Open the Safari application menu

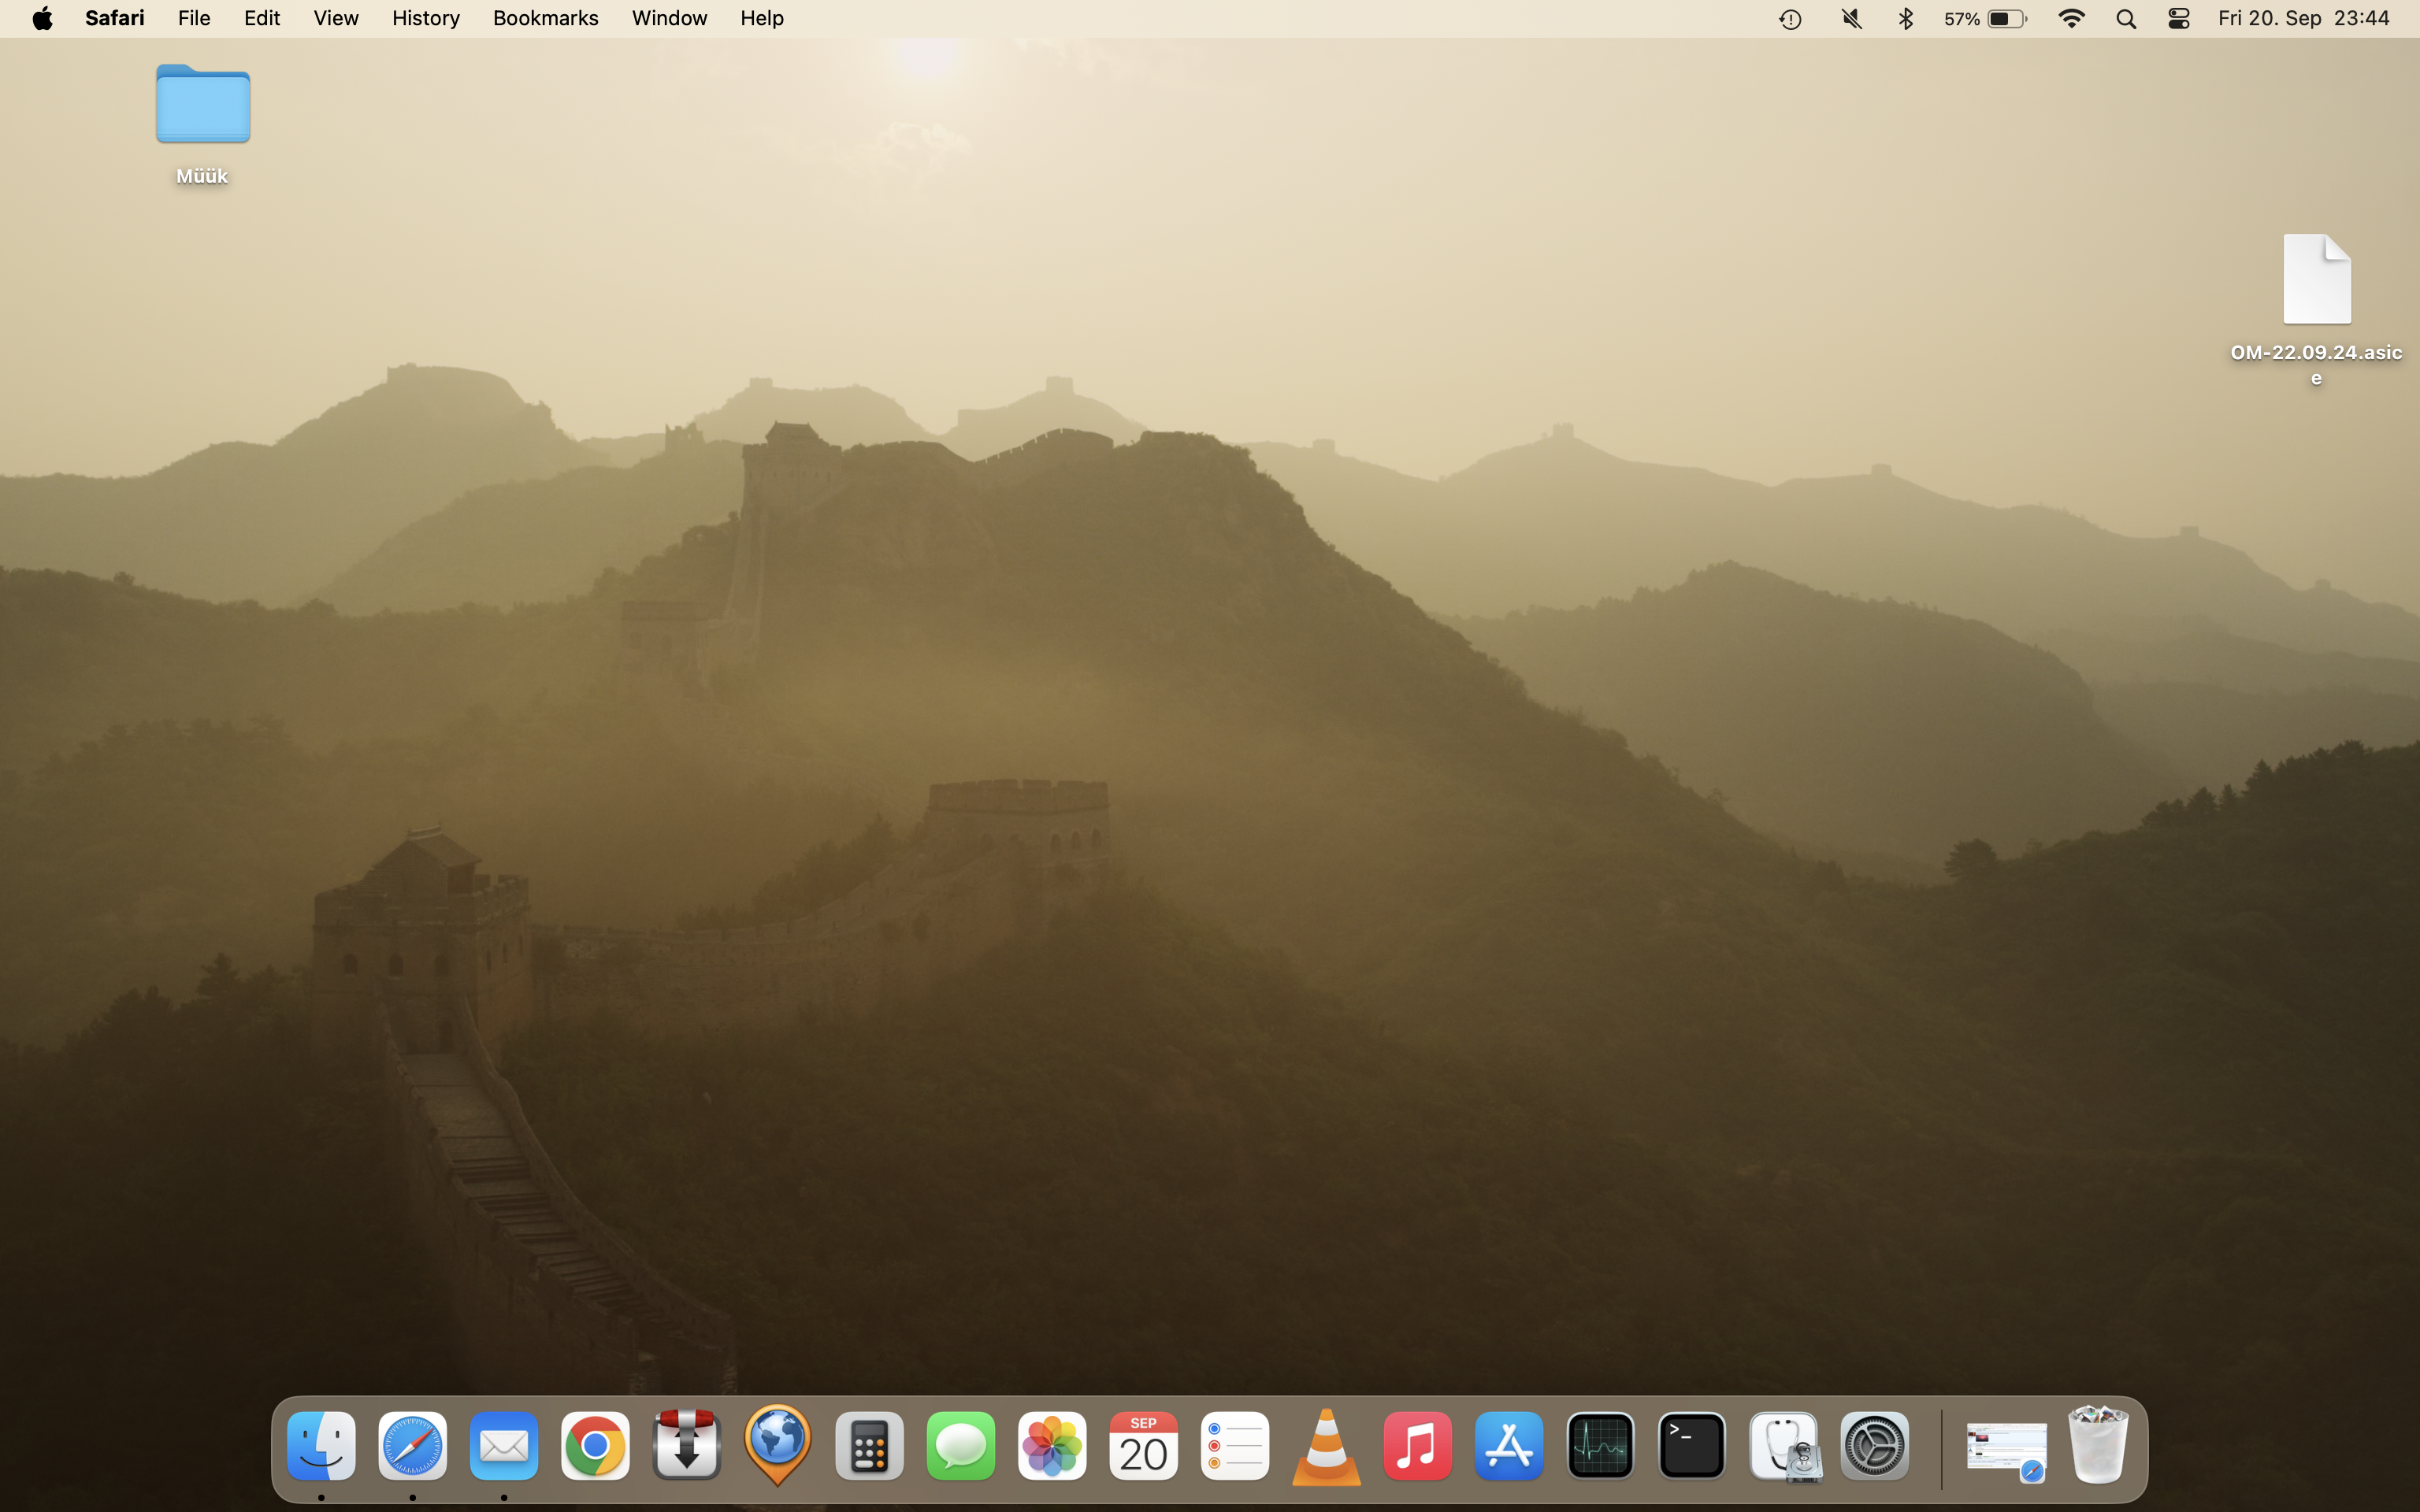pos(115,18)
